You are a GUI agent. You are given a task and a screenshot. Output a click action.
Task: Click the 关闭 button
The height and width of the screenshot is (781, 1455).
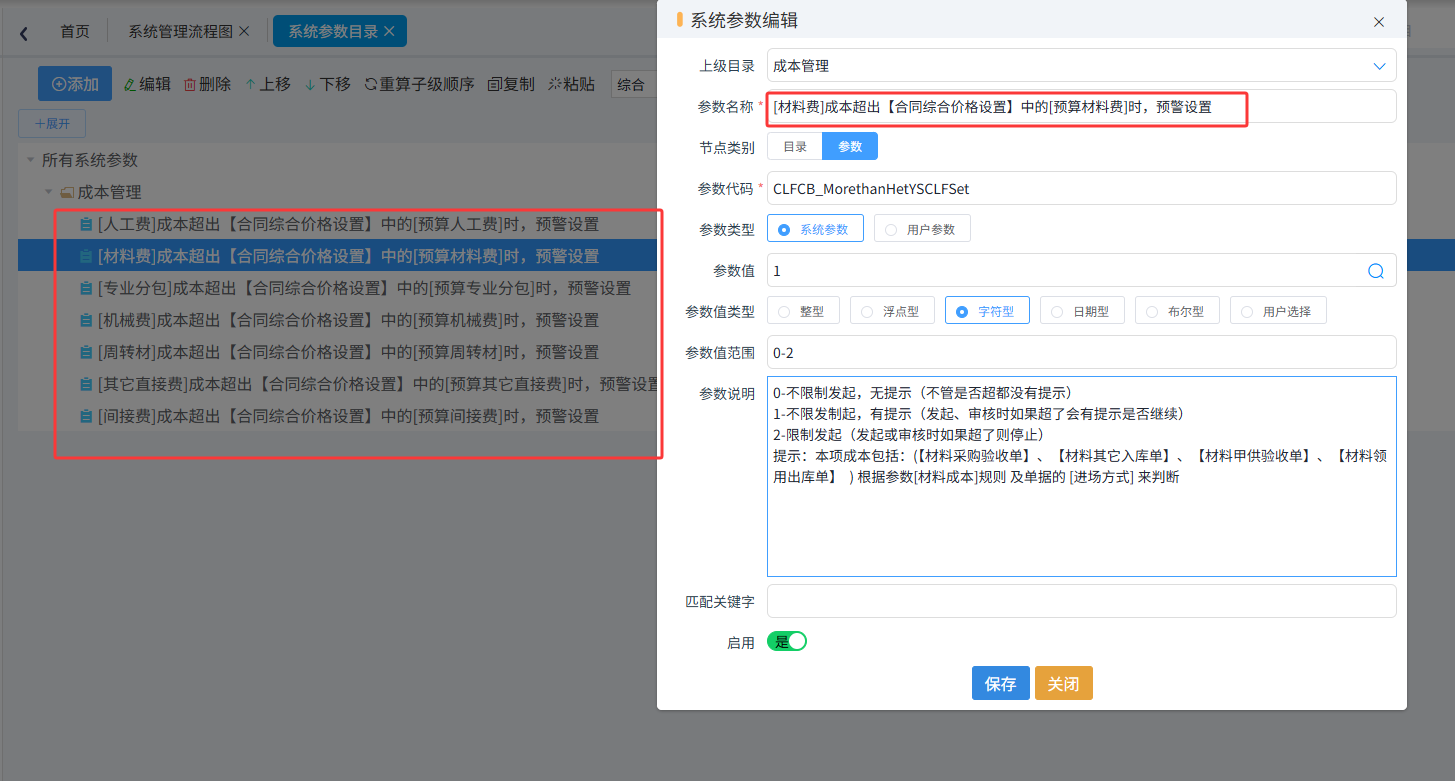click(x=1064, y=684)
